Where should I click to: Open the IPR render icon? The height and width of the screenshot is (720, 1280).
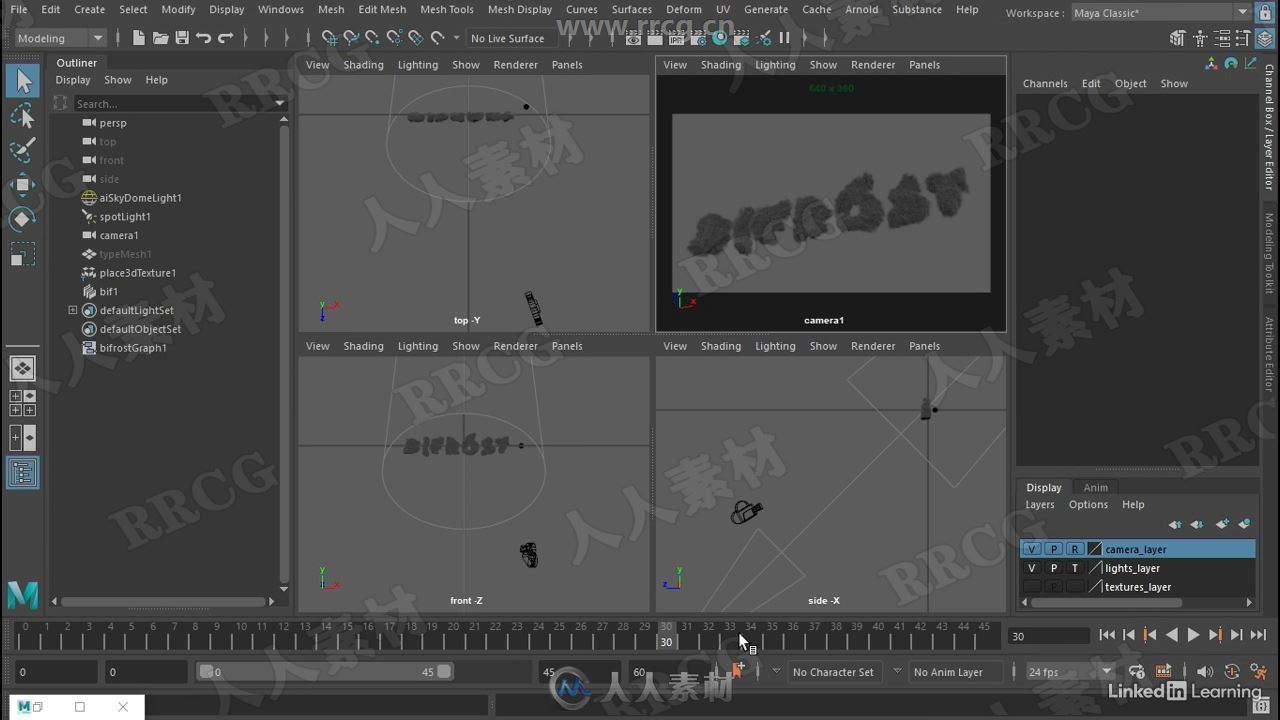click(x=676, y=38)
